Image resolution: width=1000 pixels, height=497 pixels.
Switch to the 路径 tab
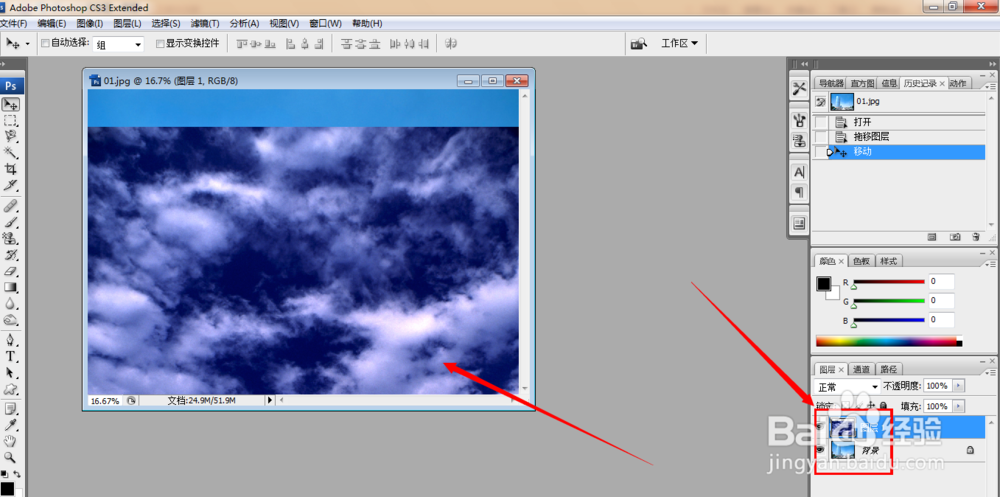888,369
